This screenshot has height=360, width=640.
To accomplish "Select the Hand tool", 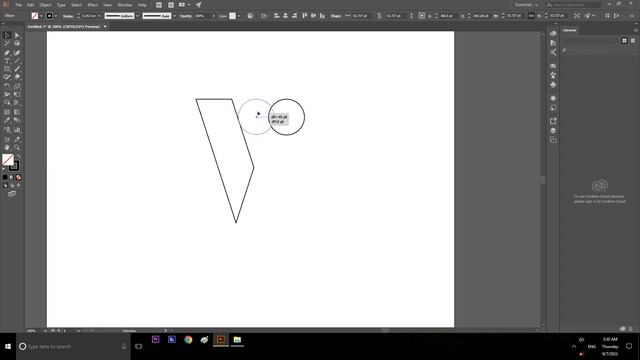I will point(7,148).
